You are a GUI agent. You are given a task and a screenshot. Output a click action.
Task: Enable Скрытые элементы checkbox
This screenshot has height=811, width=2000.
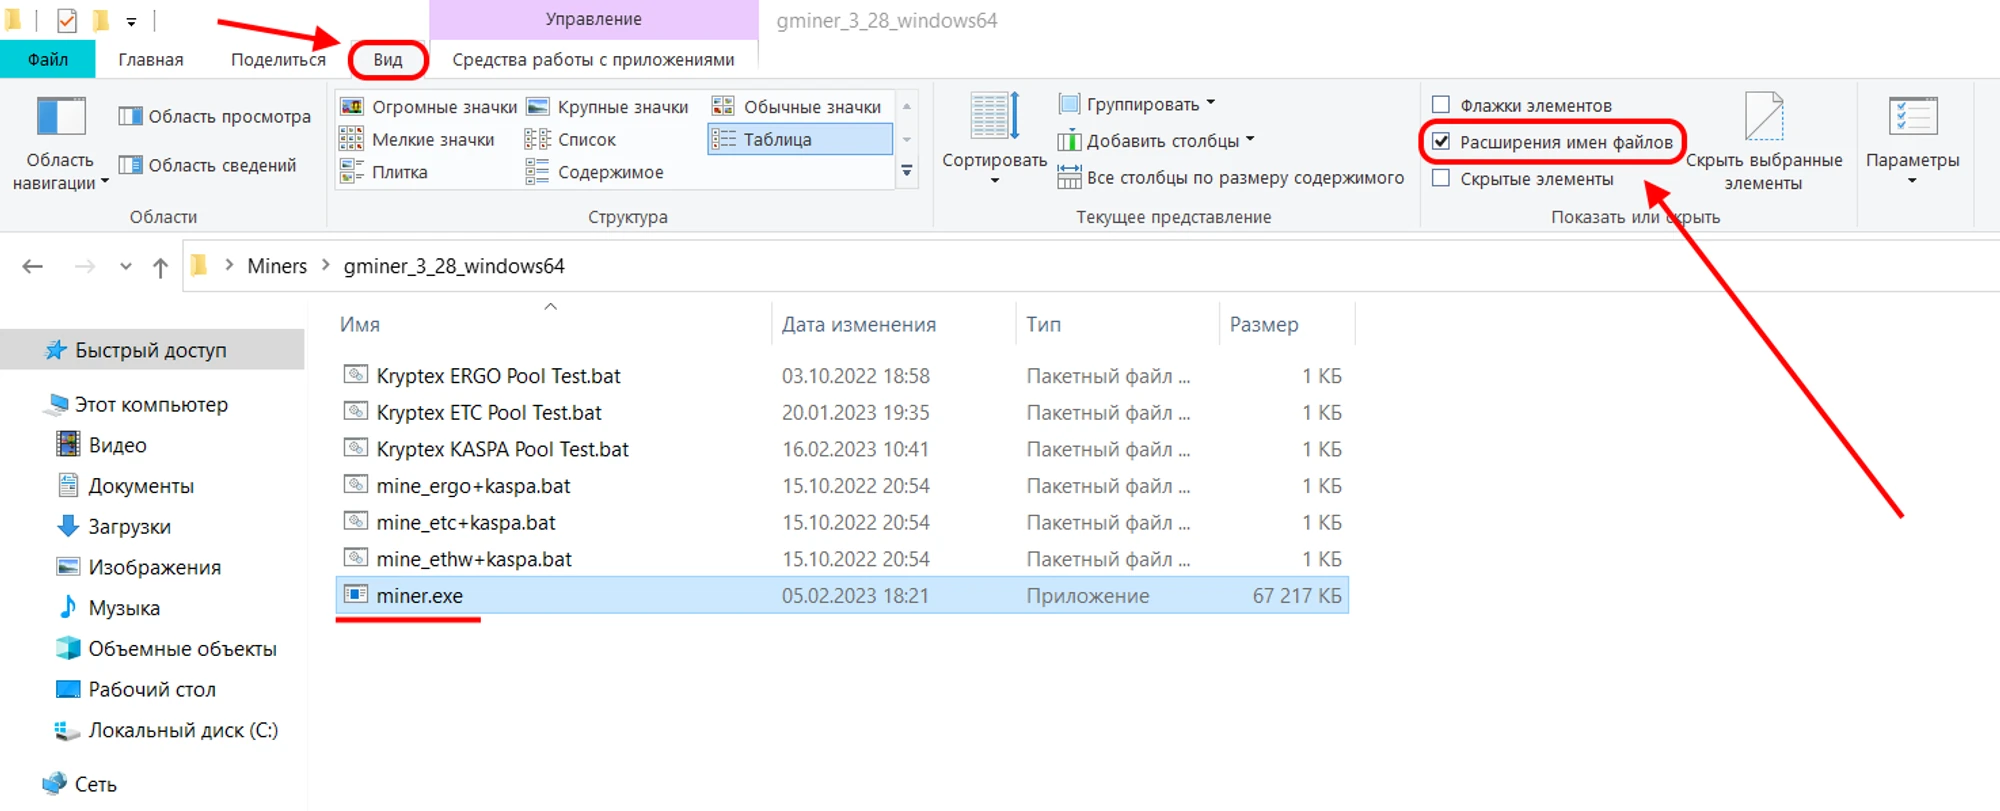click(1441, 179)
